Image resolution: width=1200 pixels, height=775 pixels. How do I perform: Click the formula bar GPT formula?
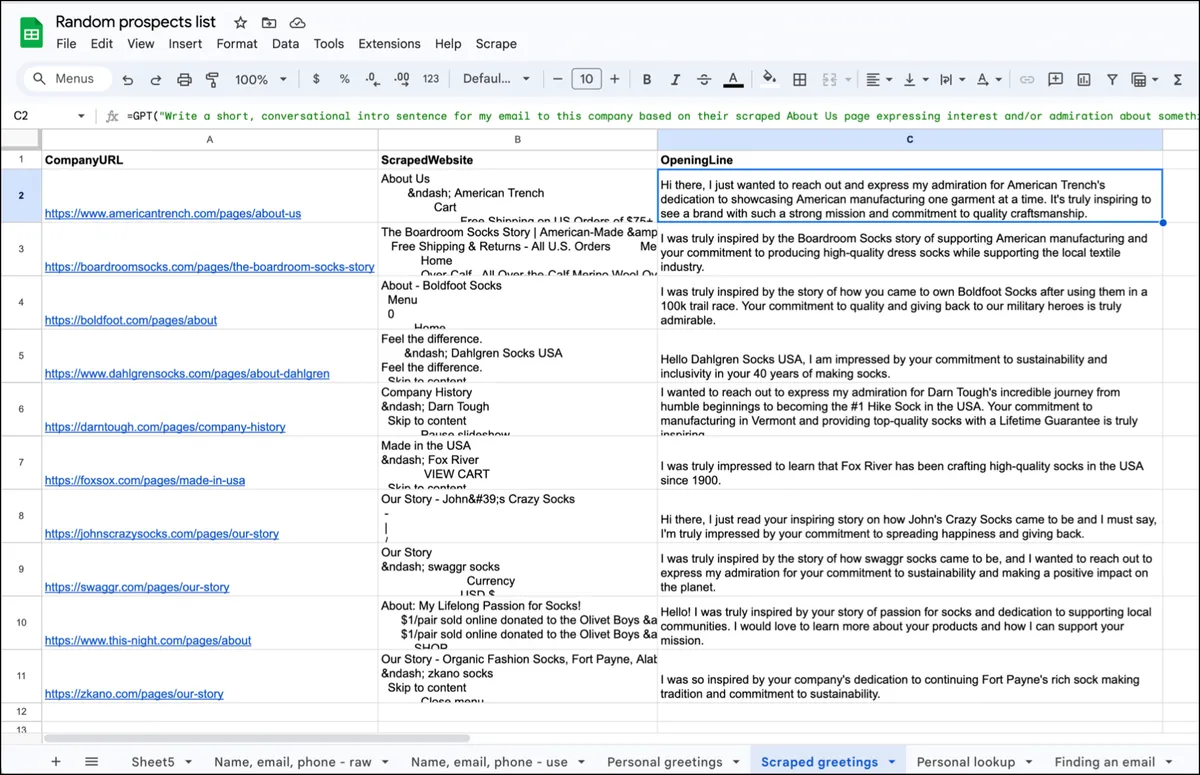pos(660,116)
